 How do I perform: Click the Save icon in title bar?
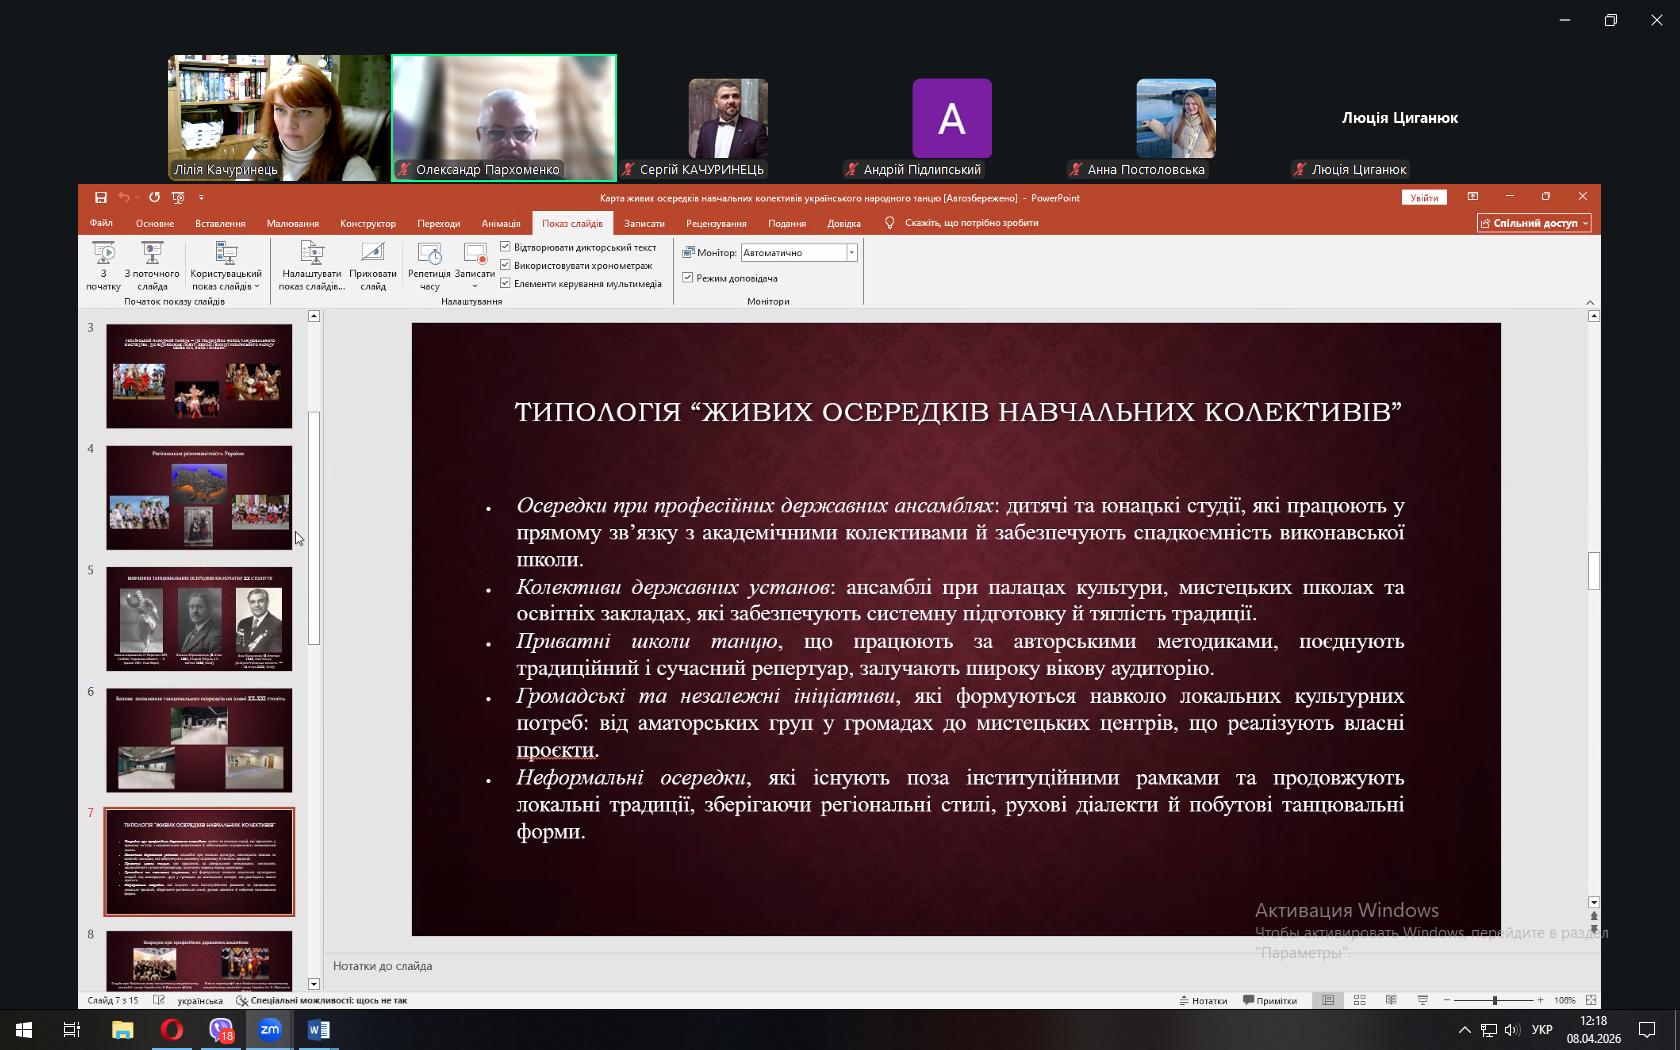(101, 198)
